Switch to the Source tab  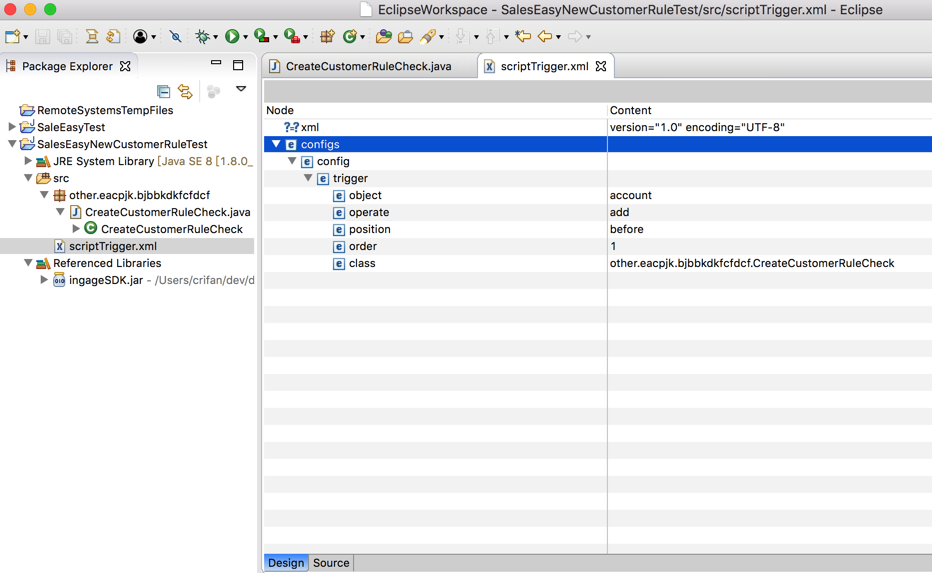[x=331, y=563]
